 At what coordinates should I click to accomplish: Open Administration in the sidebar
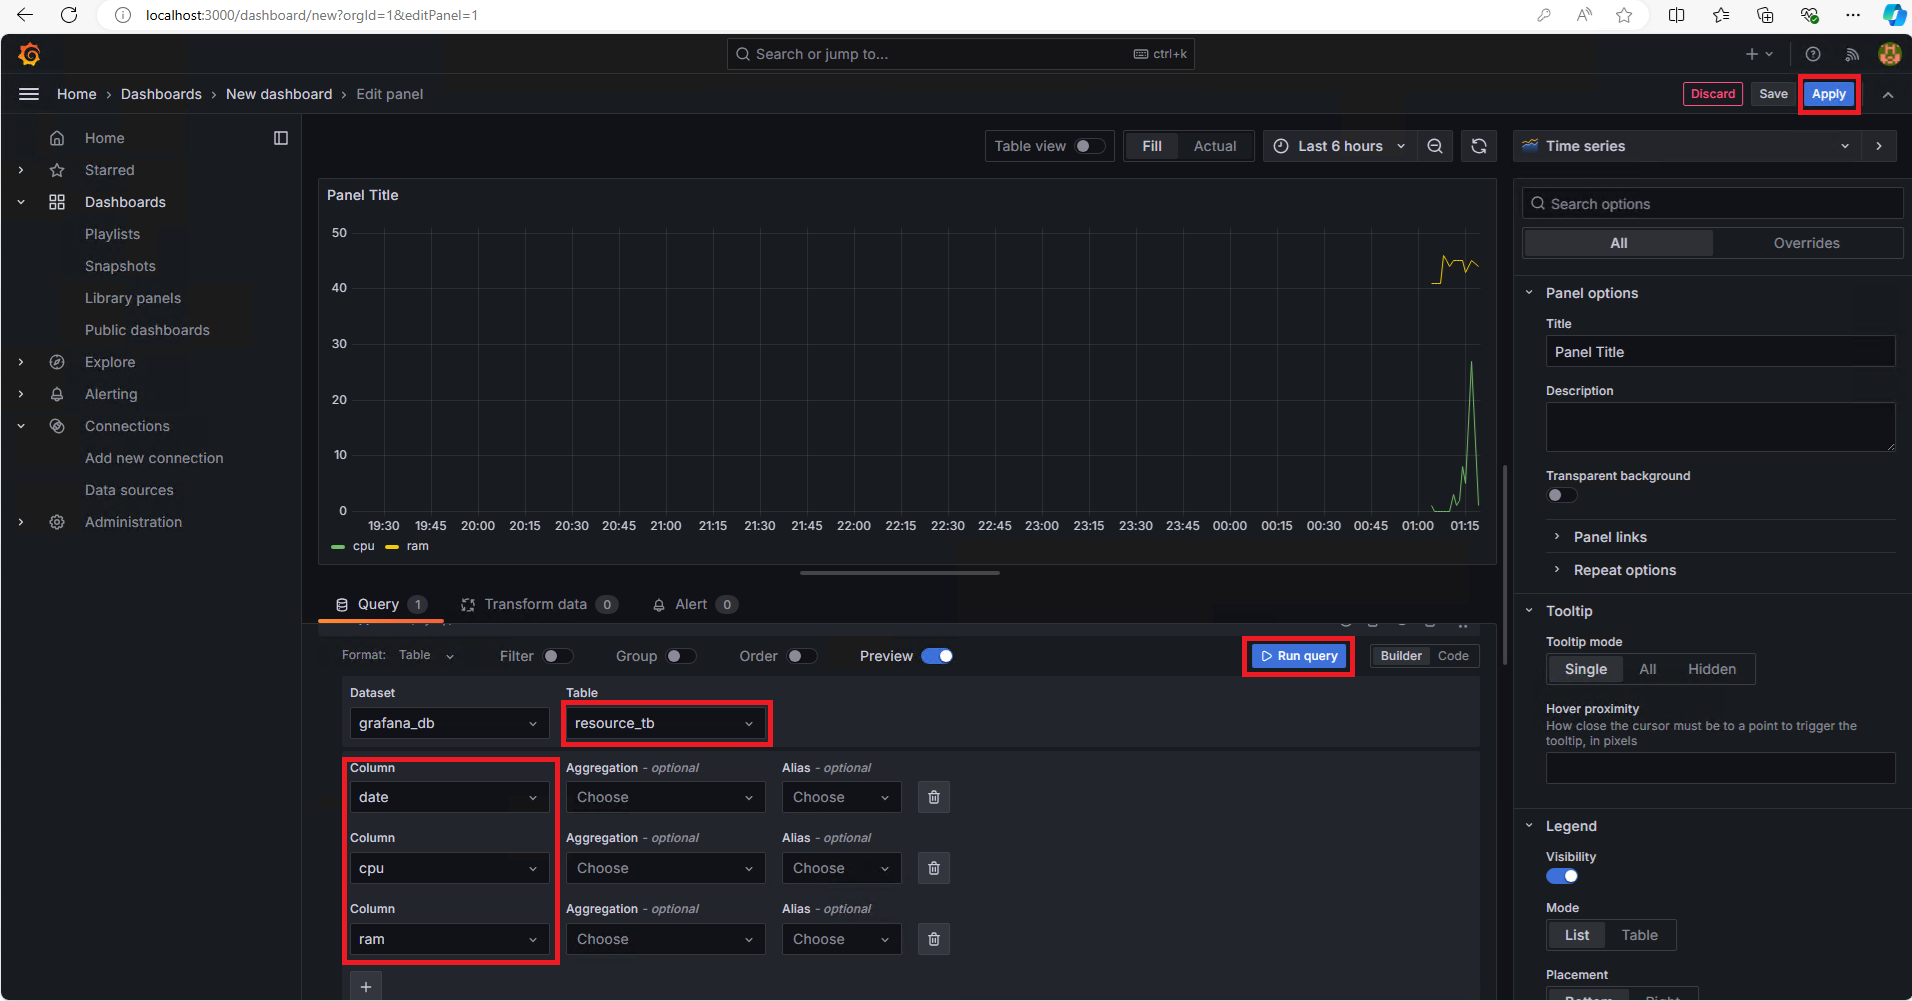[133, 522]
